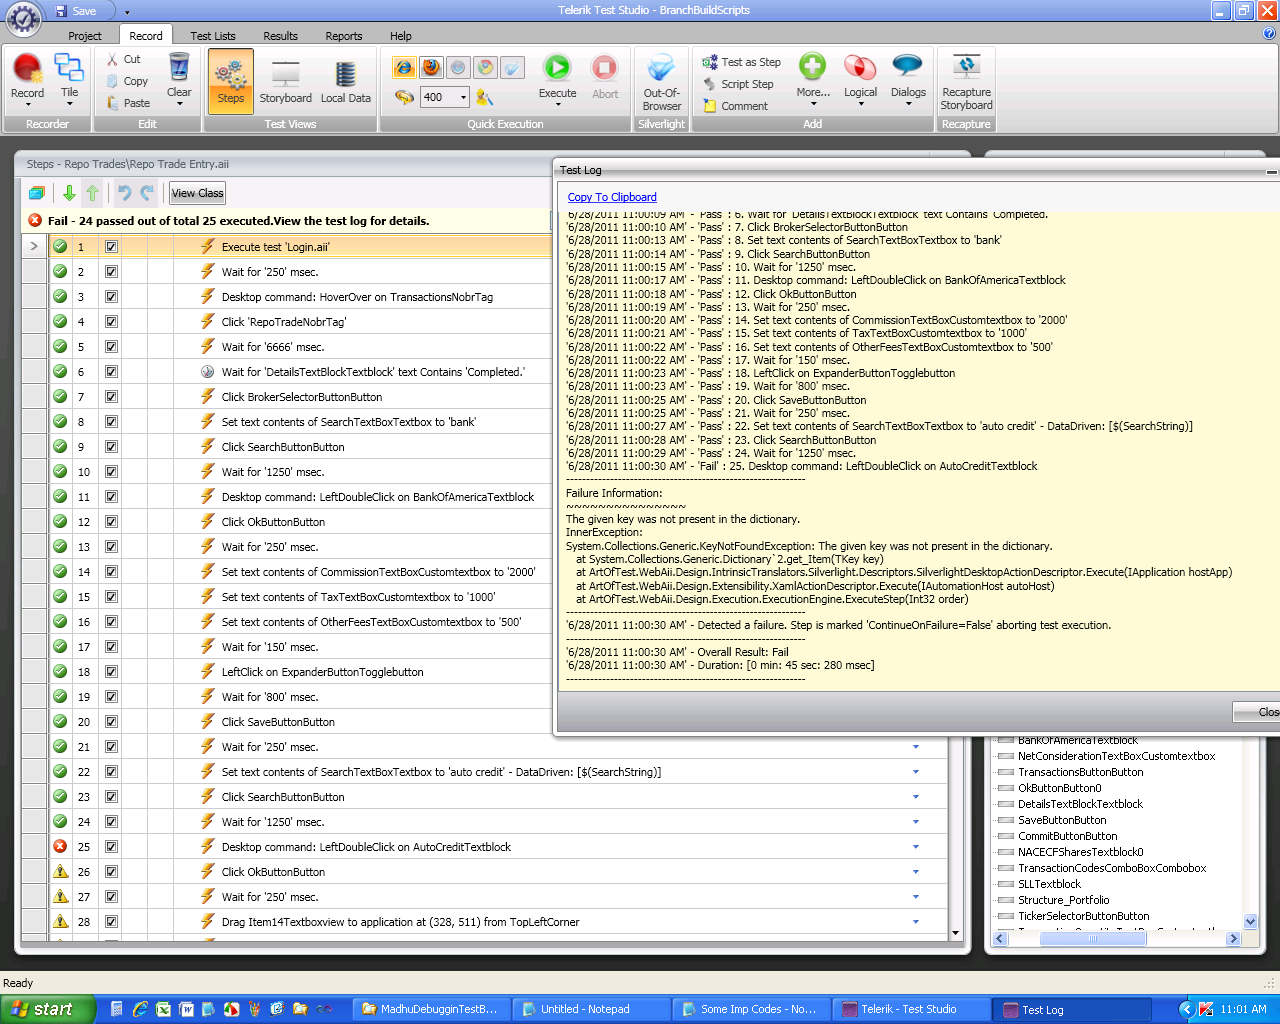
Task: Open the Reports ribbon tab
Action: click(343, 36)
